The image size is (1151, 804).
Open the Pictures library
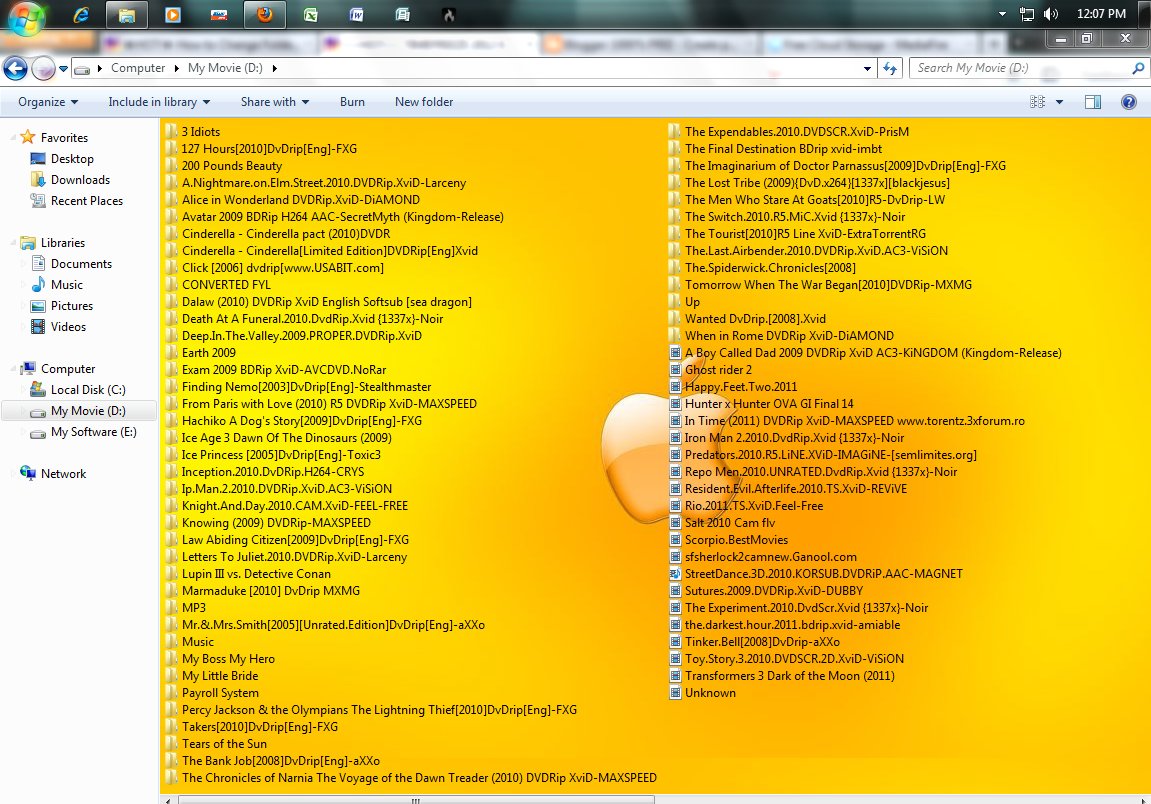71,305
